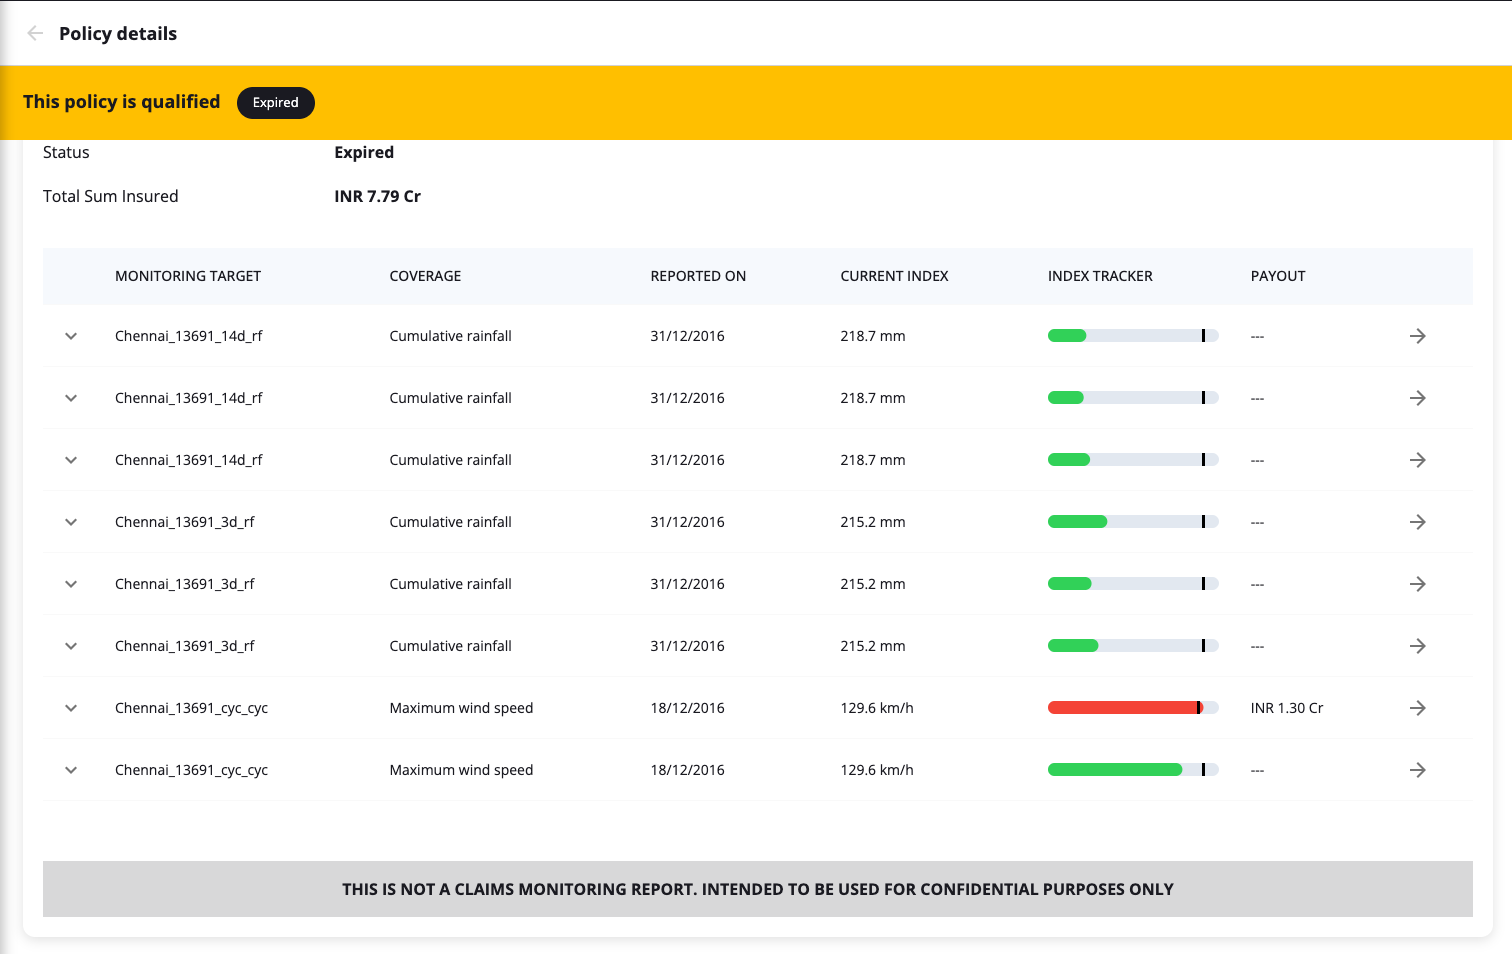This screenshot has height=954, width=1512.
Task: Open details arrow for second Chennai_13691_14d_rf row
Action: 1417,398
